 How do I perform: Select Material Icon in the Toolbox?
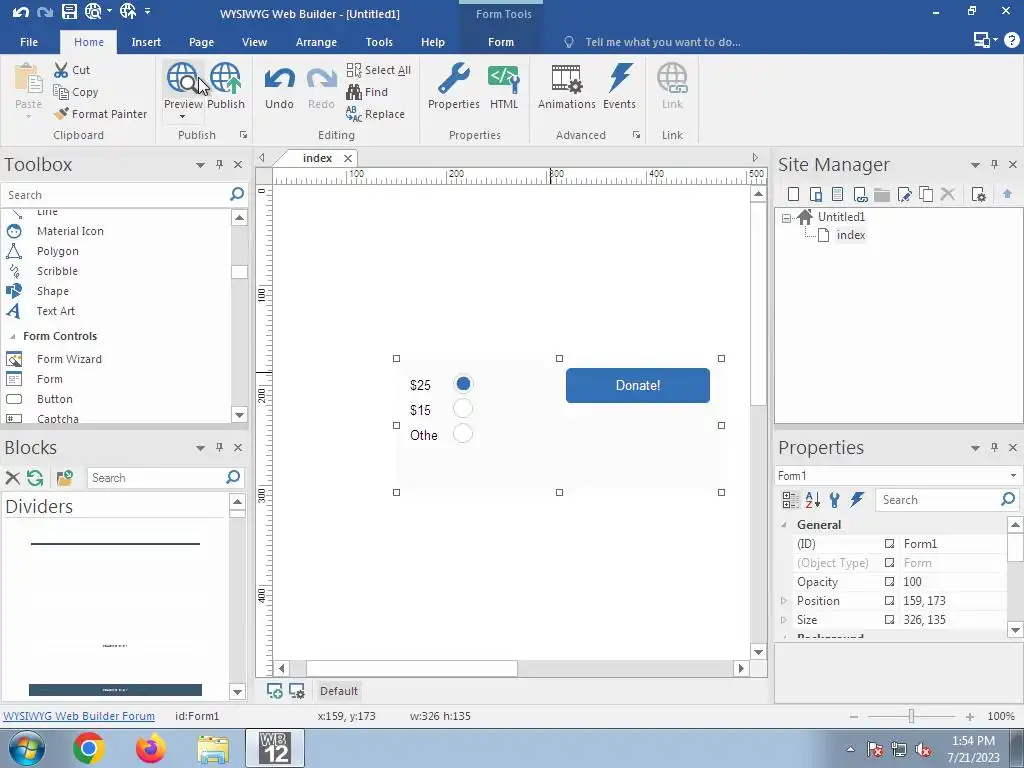(70, 231)
